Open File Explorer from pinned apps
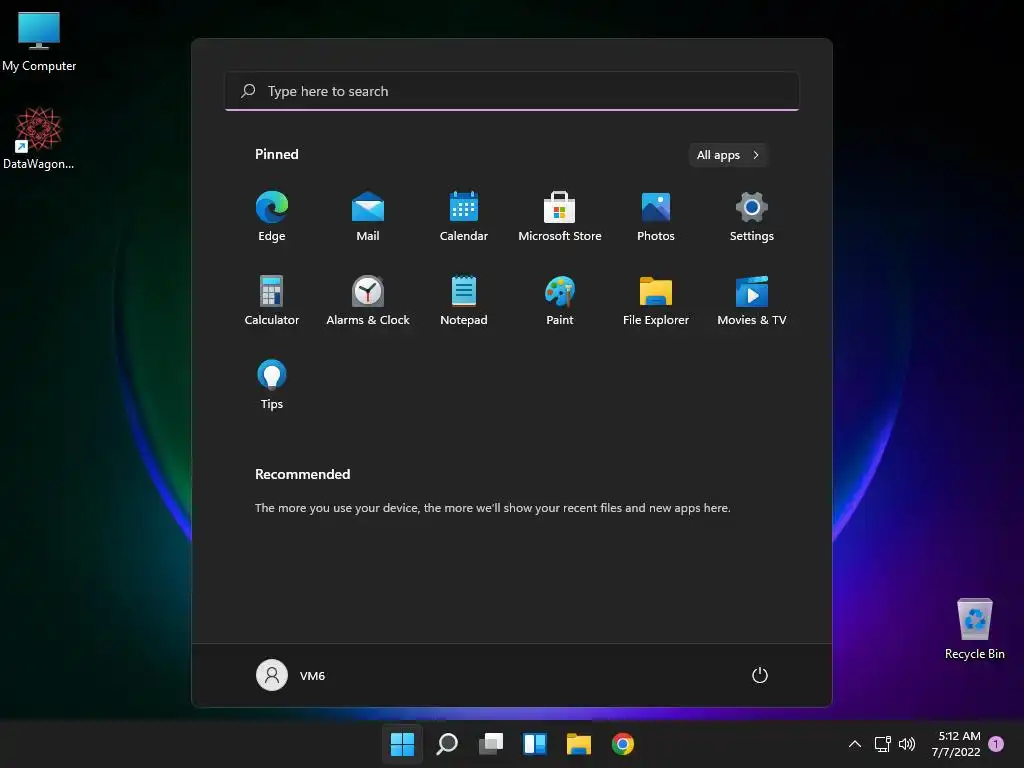Image resolution: width=1024 pixels, height=768 pixels. tap(656, 300)
